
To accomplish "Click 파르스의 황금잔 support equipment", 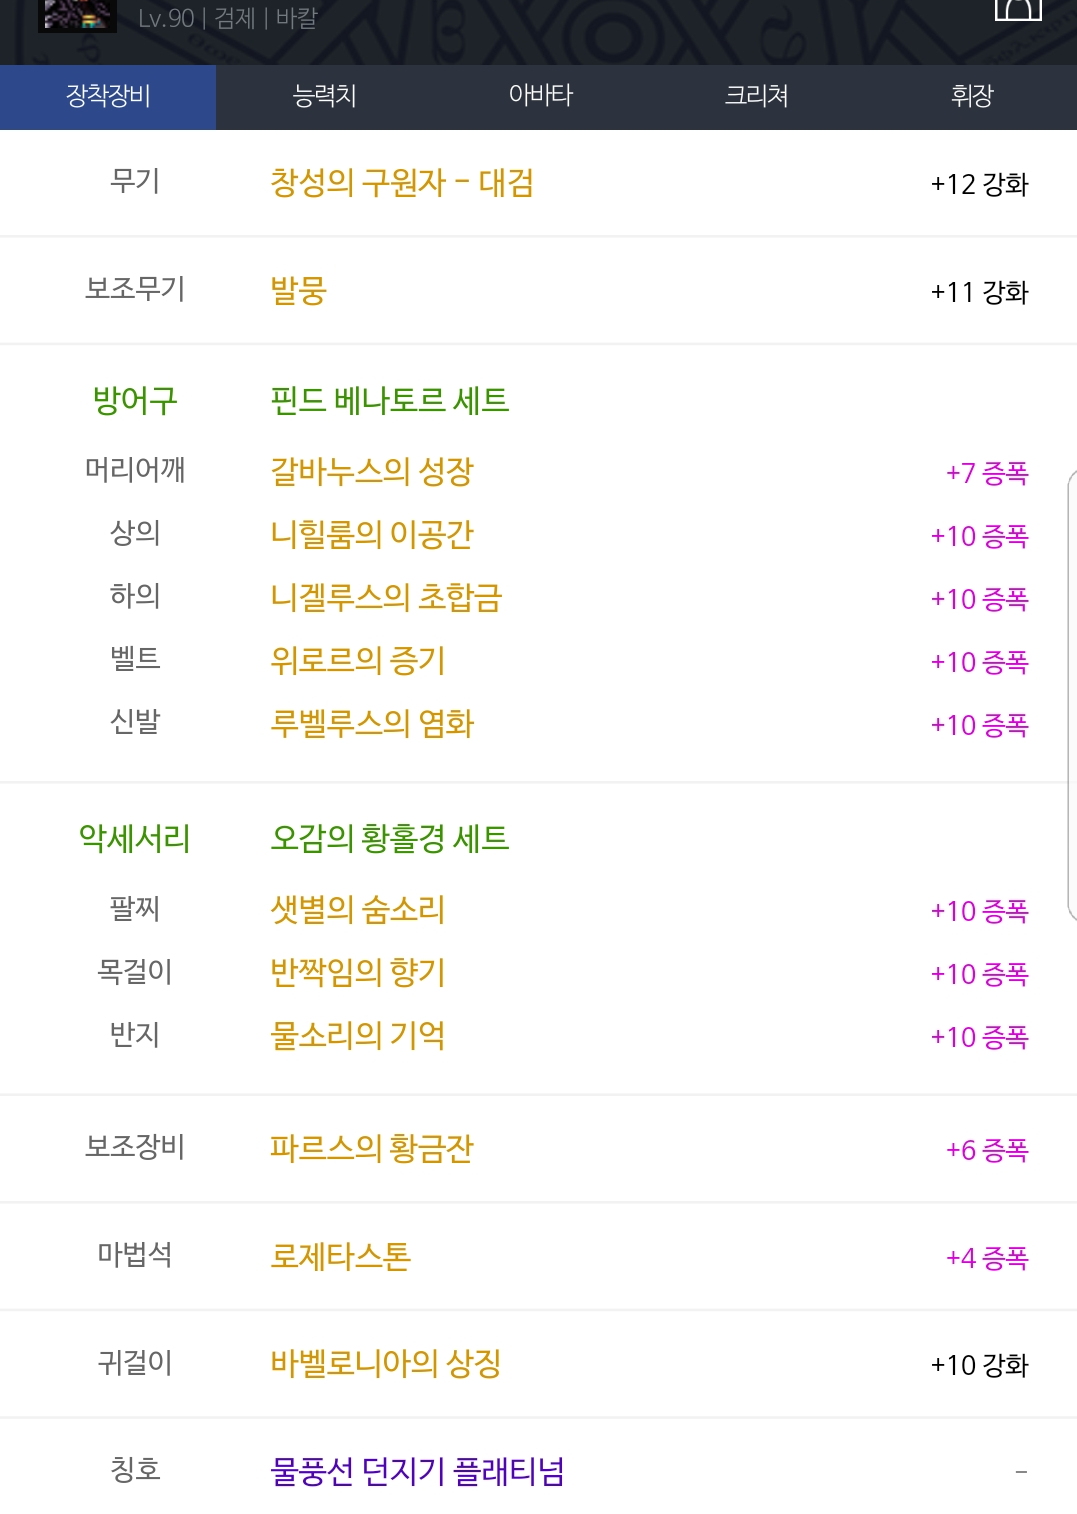I will pyautogui.click(x=371, y=1148).
